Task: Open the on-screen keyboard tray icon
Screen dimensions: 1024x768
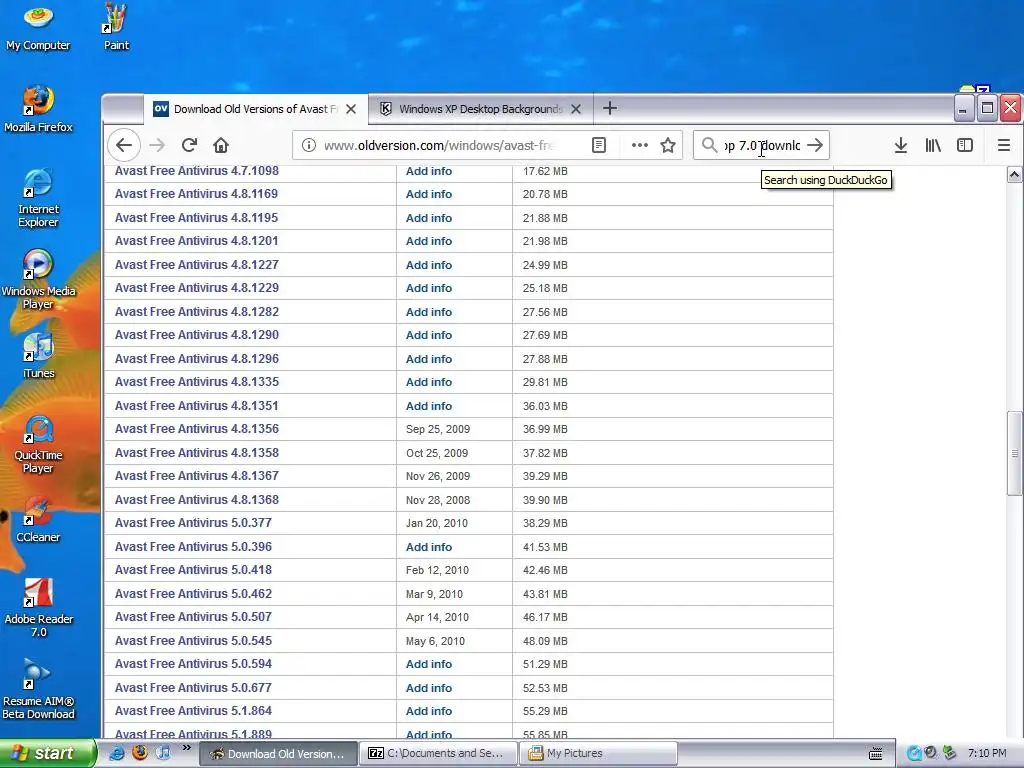Action: pyautogui.click(x=876, y=754)
